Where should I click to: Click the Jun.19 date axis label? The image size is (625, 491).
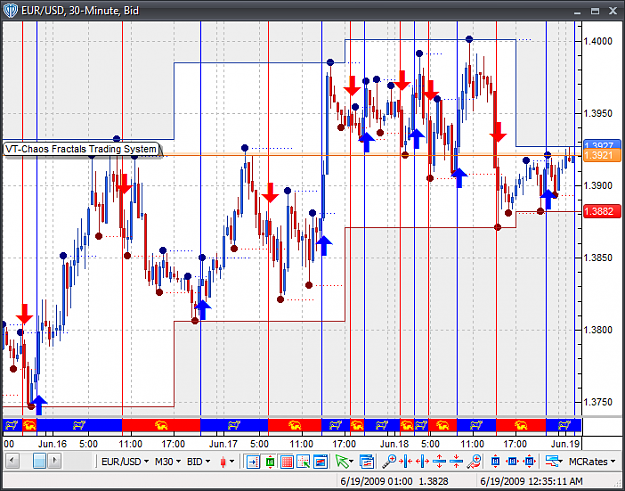(x=565, y=444)
